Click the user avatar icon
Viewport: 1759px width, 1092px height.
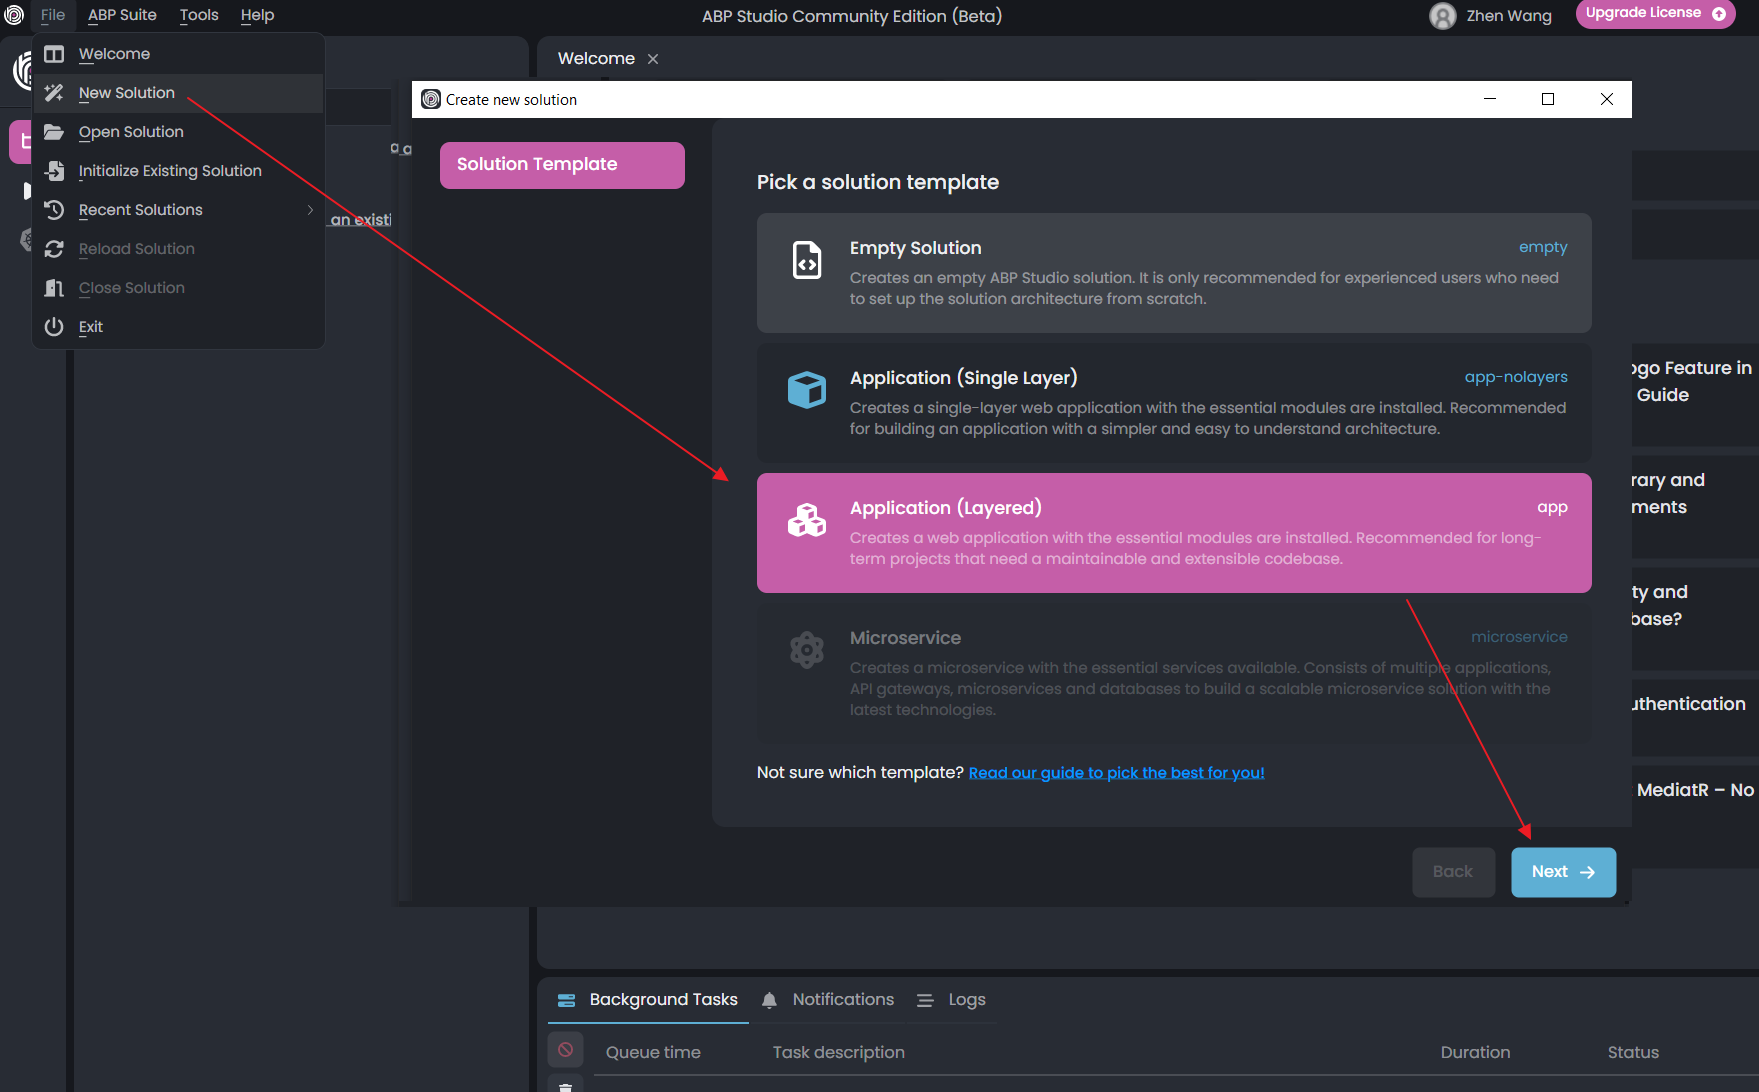click(1442, 16)
